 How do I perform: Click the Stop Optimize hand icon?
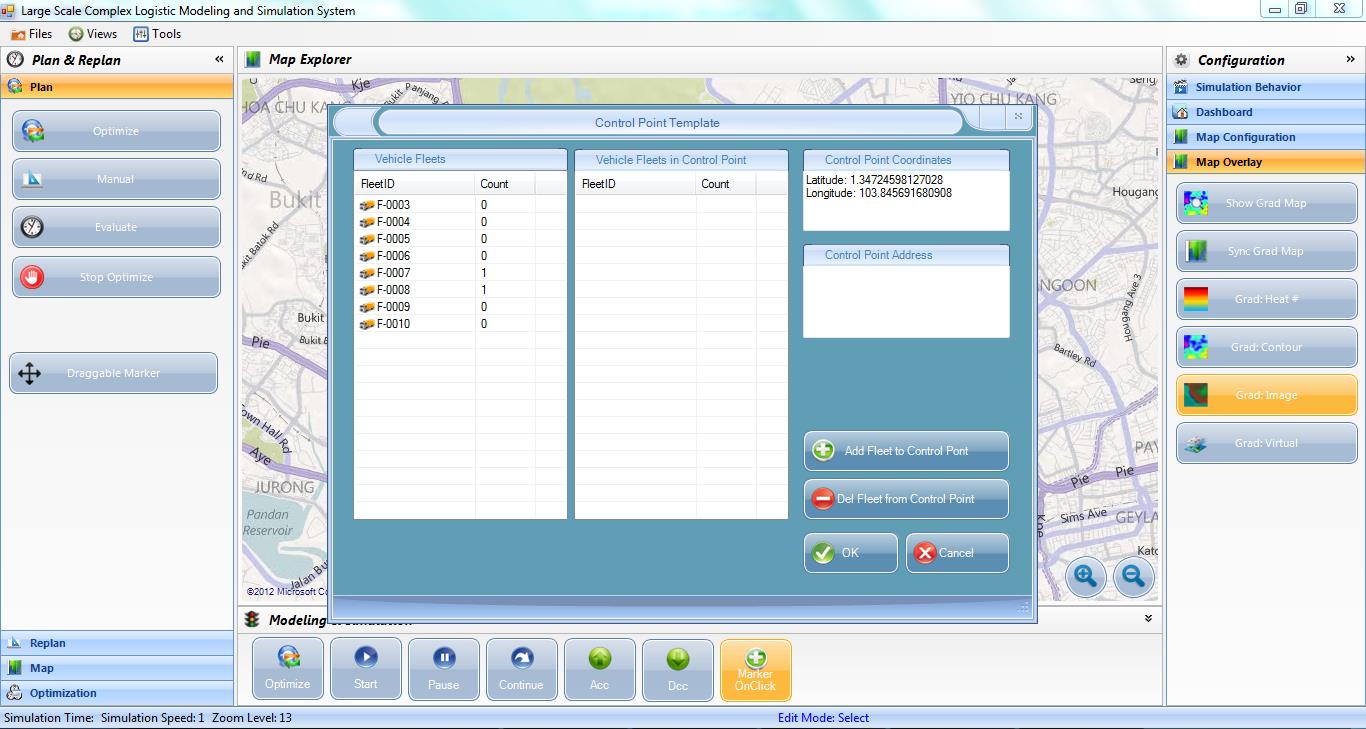[x=33, y=277]
